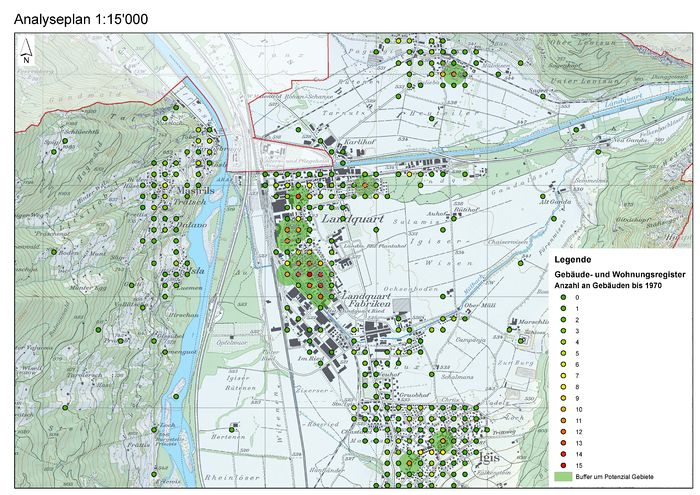Screen dimensions: 700x495
Task: Select the legend dot for value 3
Action: click(x=565, y=330)
